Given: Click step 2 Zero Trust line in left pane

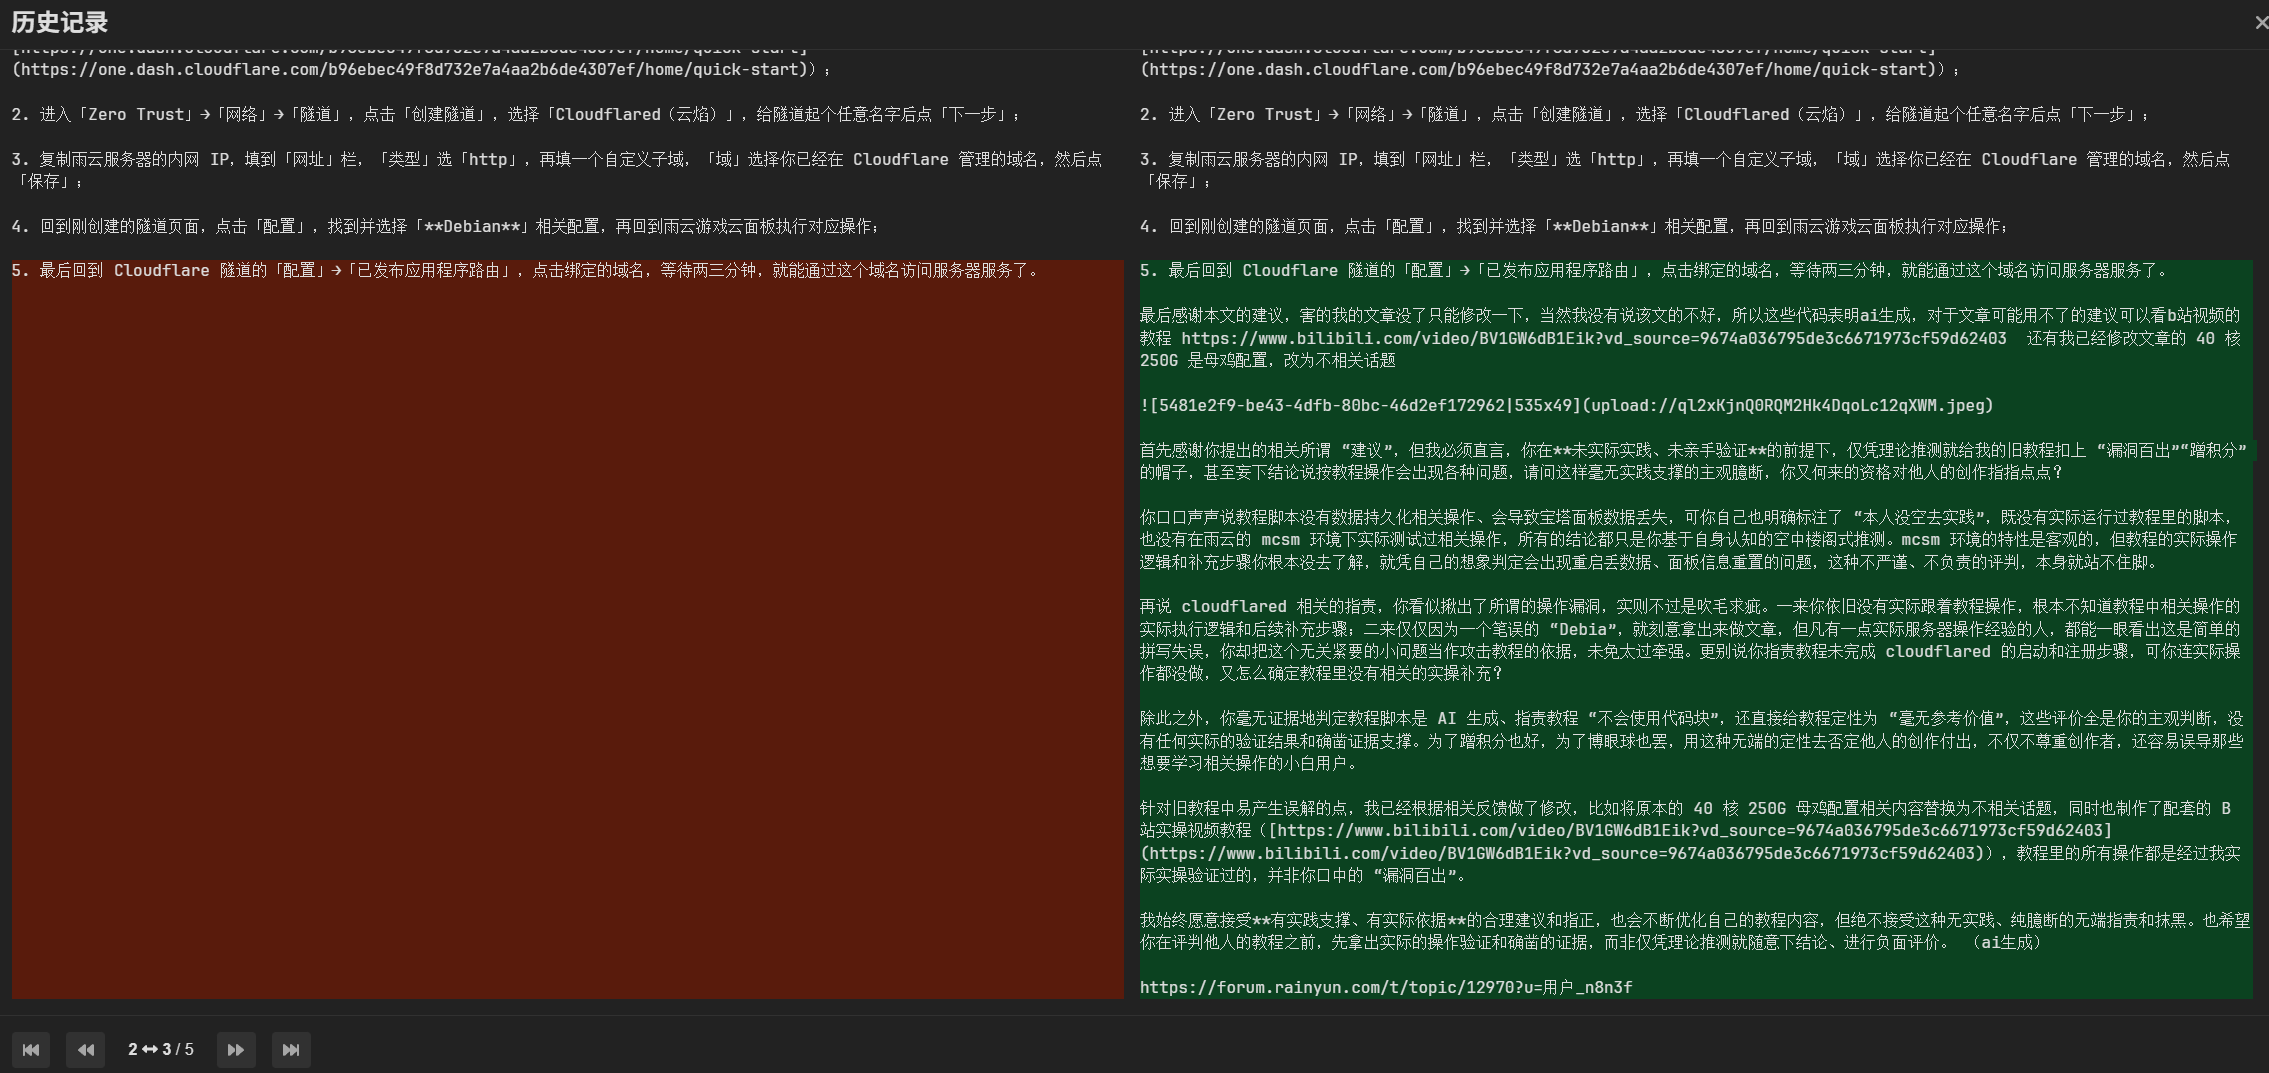Looking at the screenshot, I should [515, 115].
